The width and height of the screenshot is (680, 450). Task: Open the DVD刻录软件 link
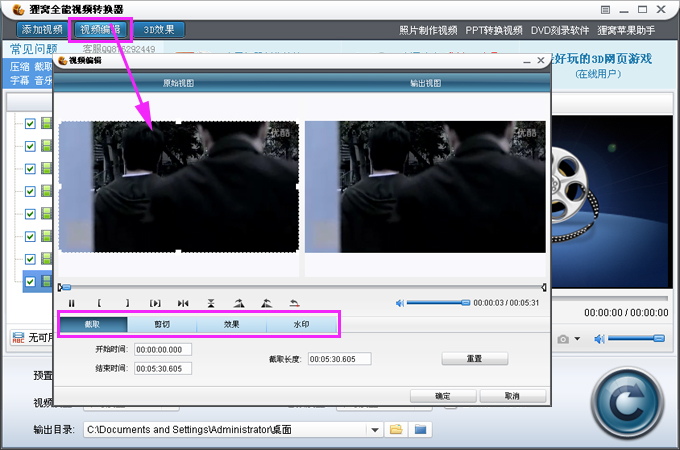click(x=560, y=30)
